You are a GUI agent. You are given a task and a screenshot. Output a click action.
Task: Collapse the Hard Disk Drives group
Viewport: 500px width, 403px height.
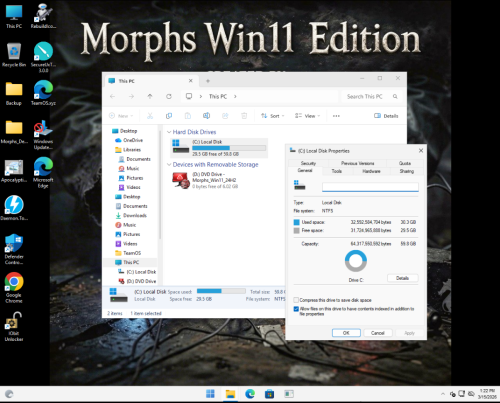click(x=169, y=132)
